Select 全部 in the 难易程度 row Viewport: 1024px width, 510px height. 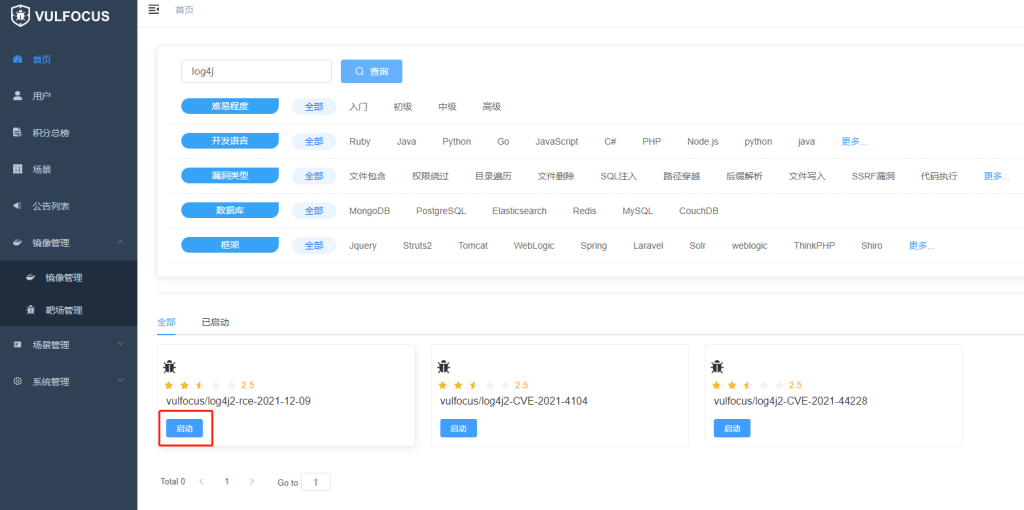314,106
